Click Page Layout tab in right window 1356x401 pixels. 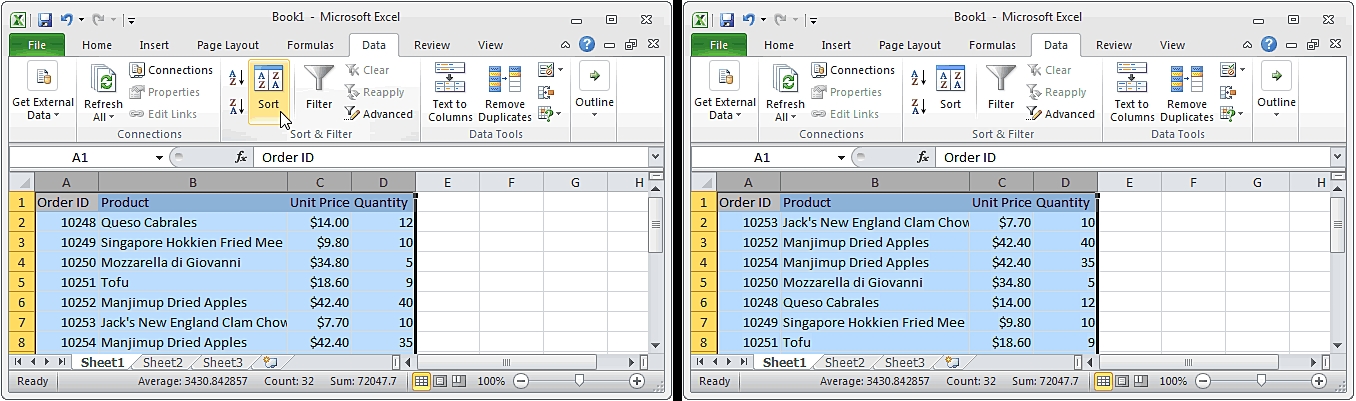910,45
